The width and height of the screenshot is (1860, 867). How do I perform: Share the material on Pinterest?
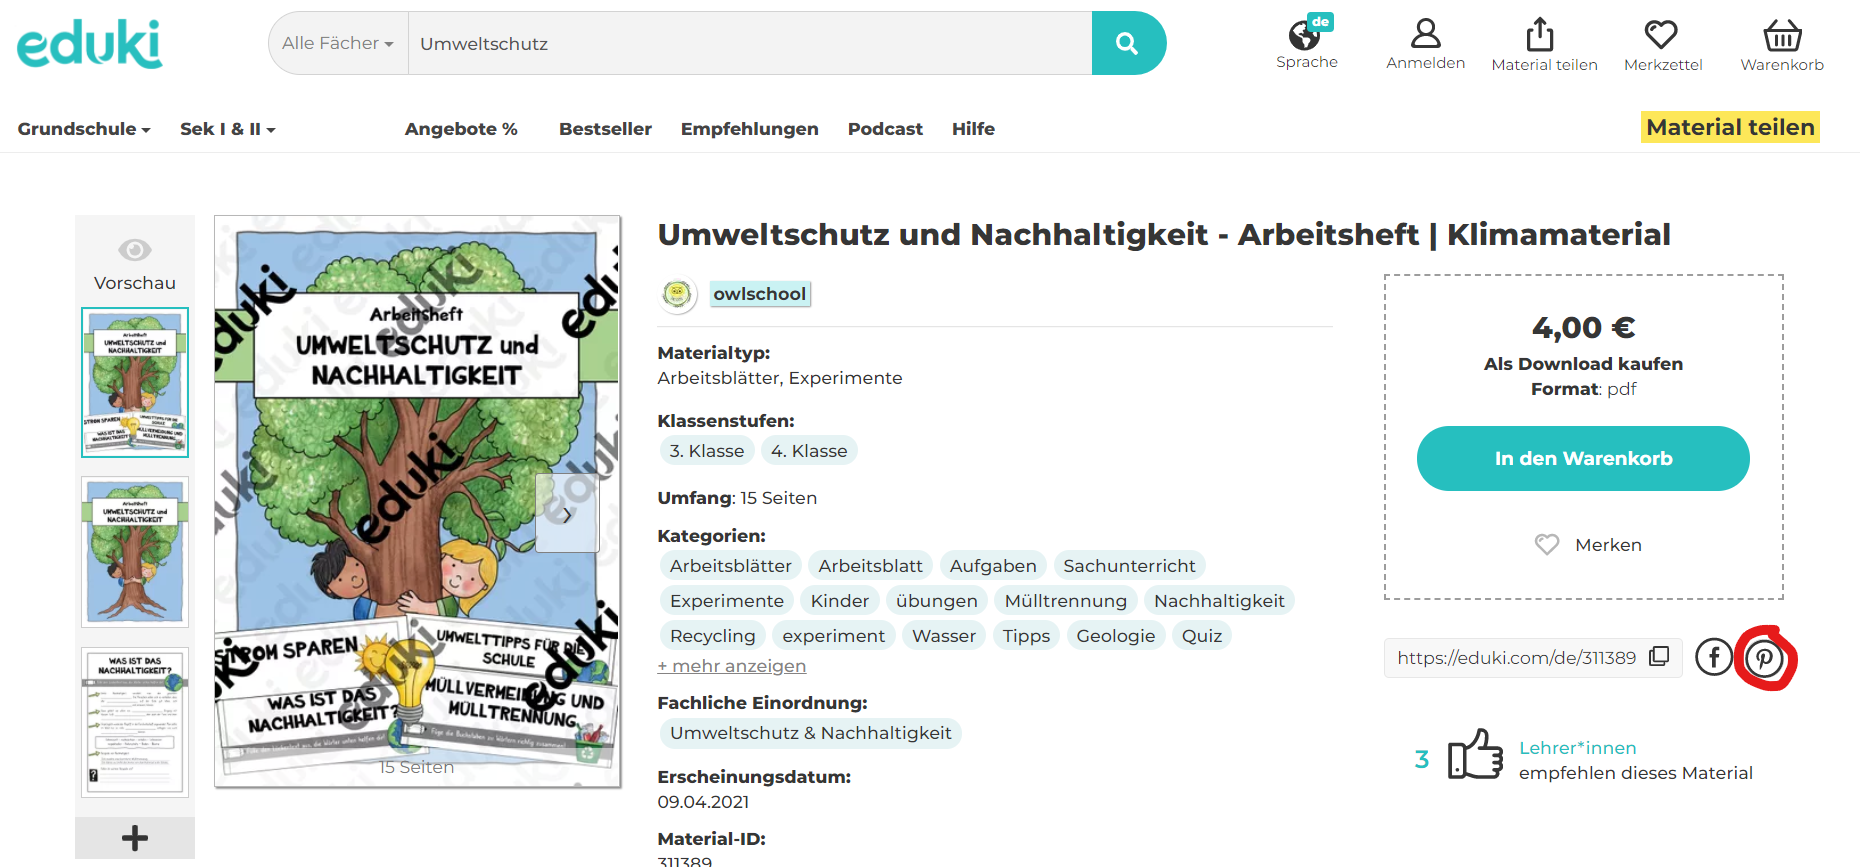1764,658
